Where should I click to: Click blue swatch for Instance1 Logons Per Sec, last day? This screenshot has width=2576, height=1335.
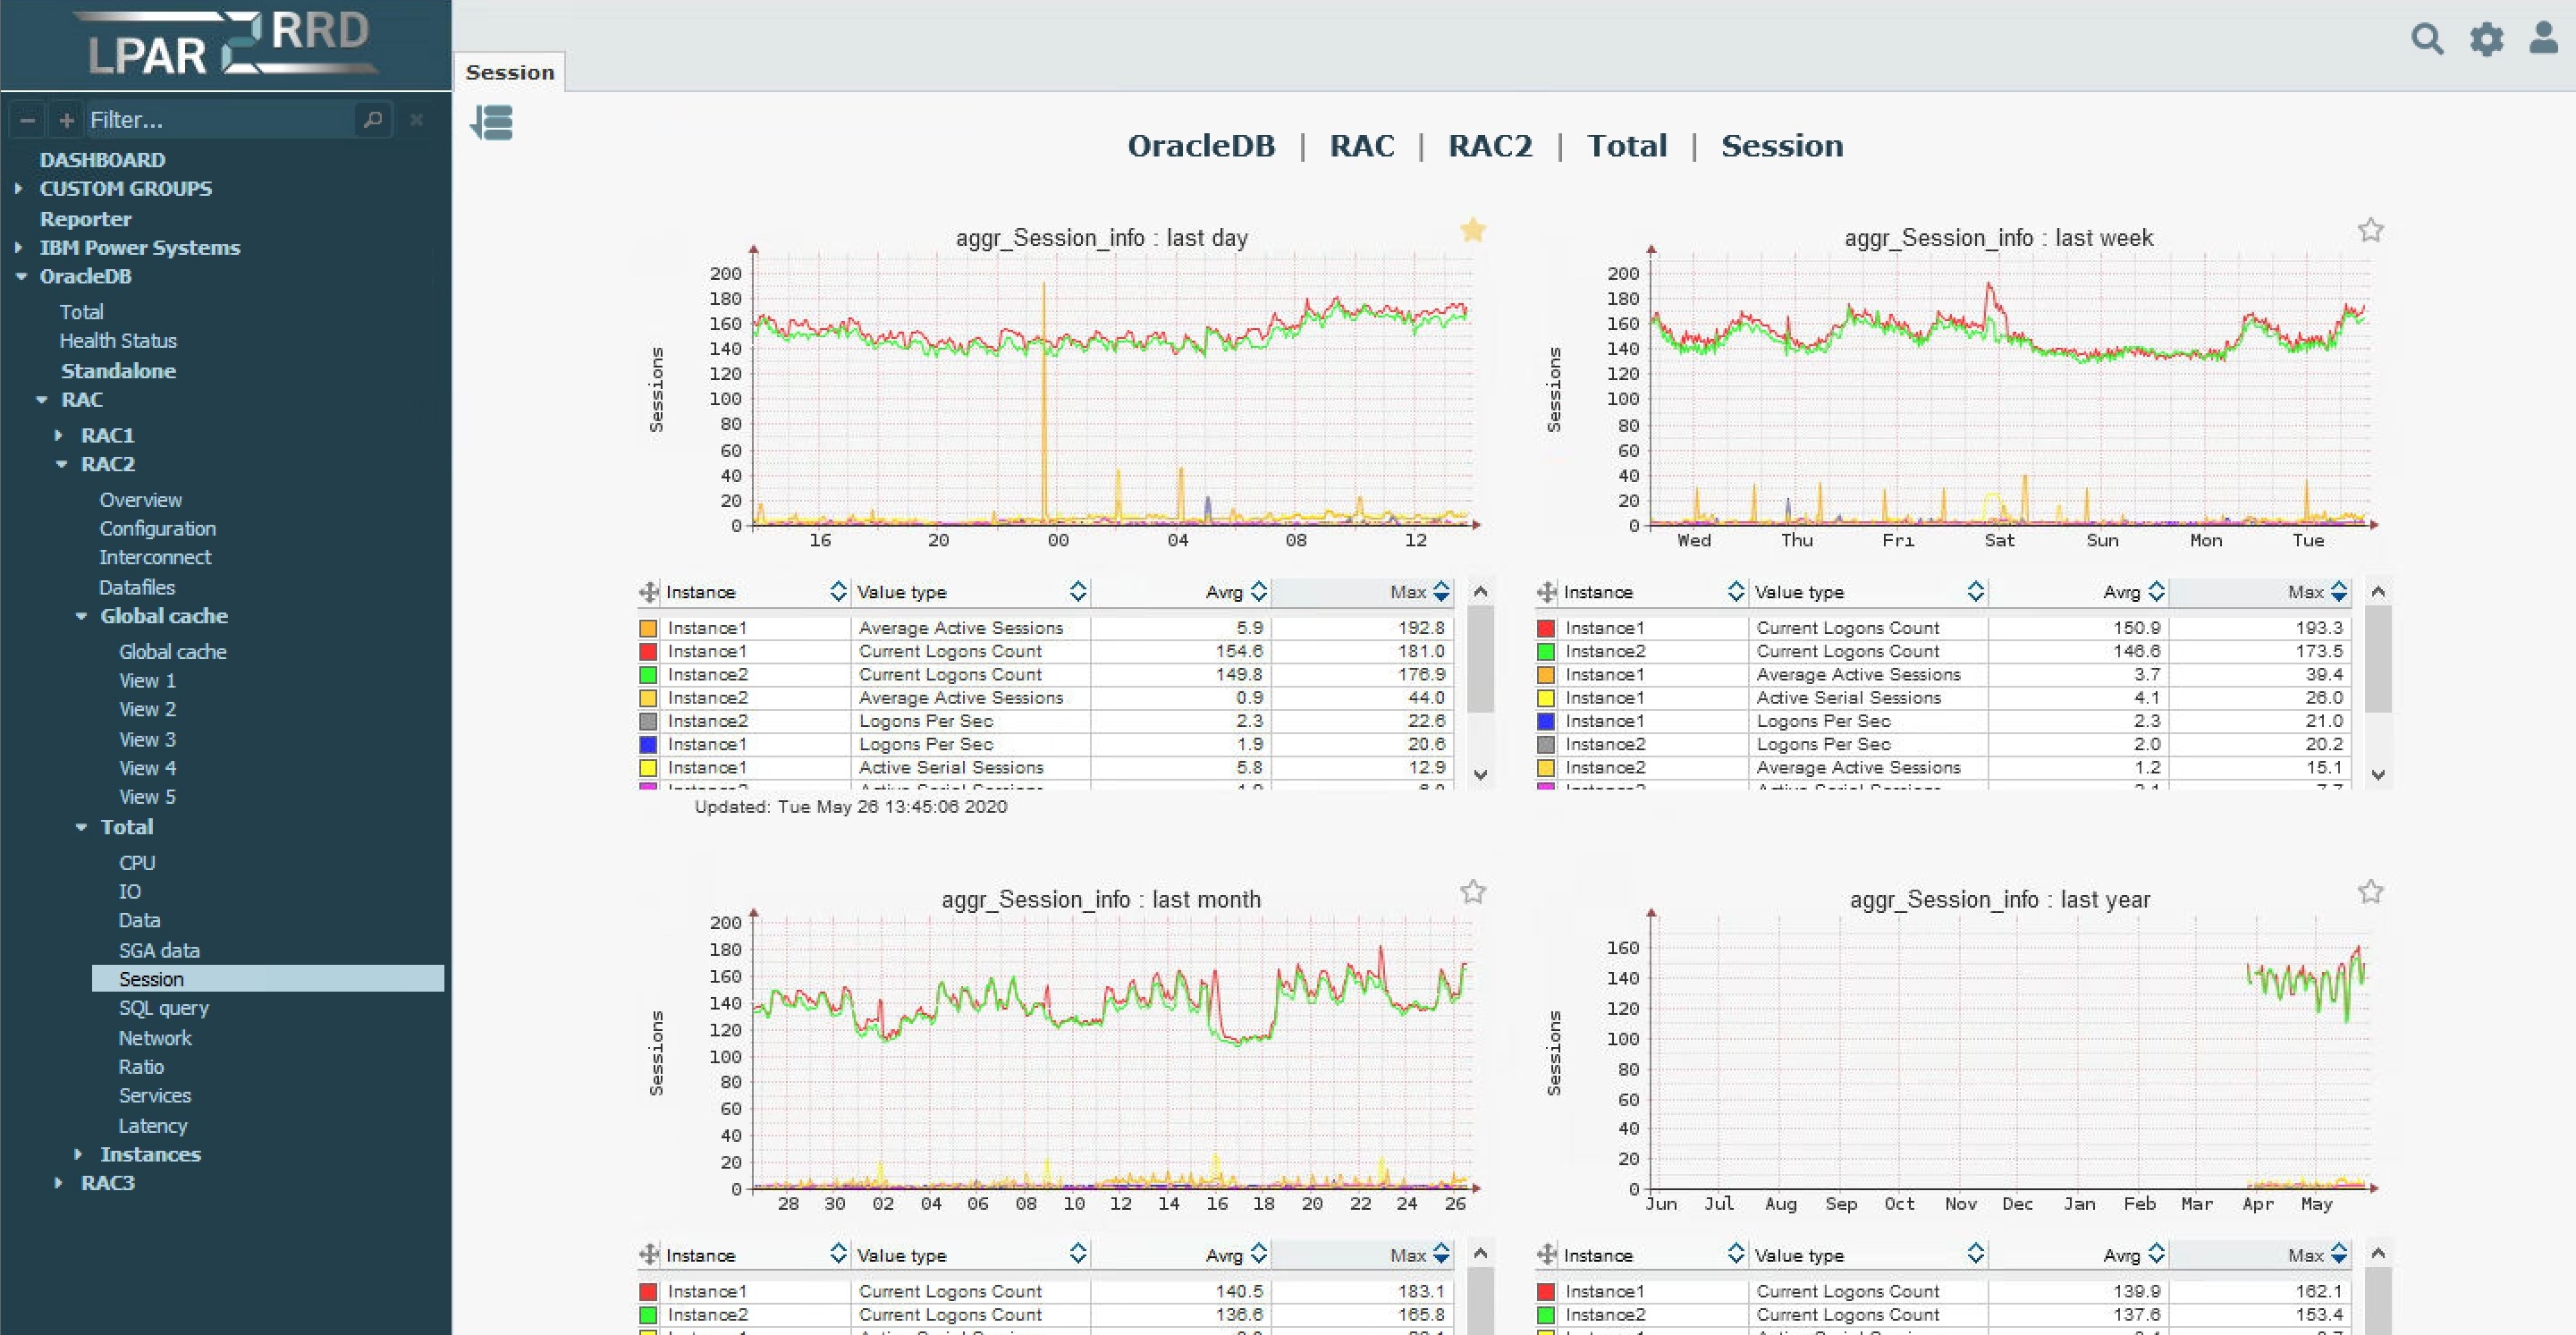[648, 744]
